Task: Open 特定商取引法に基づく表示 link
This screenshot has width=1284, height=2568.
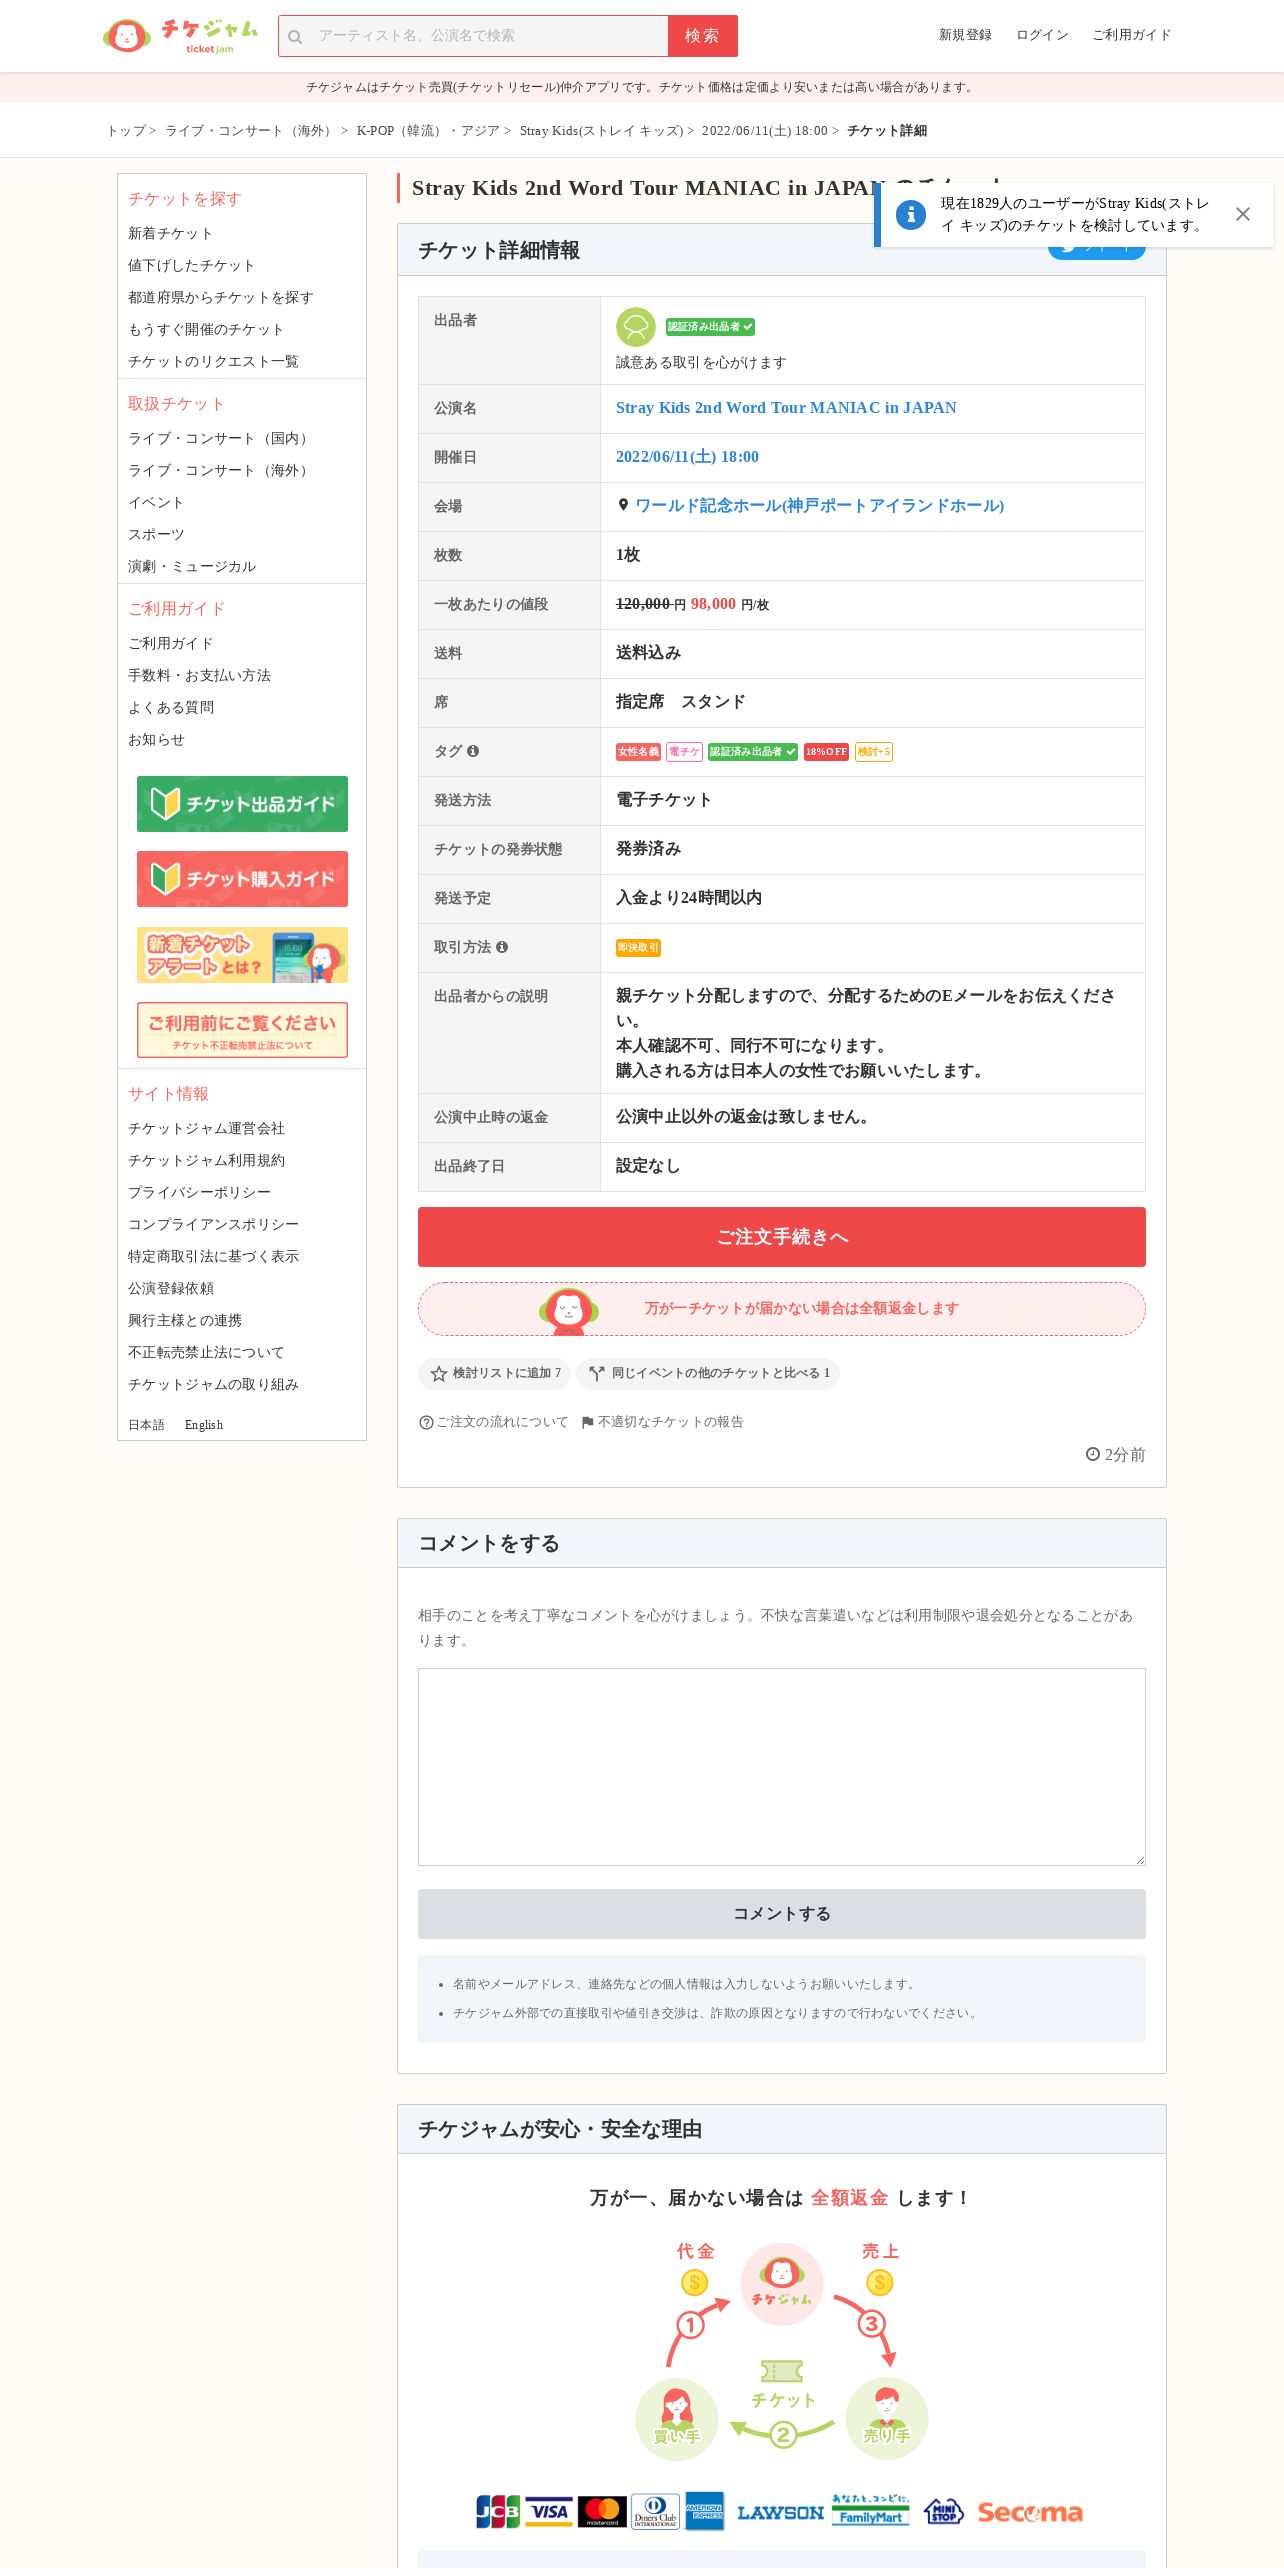Action: 213,1256
